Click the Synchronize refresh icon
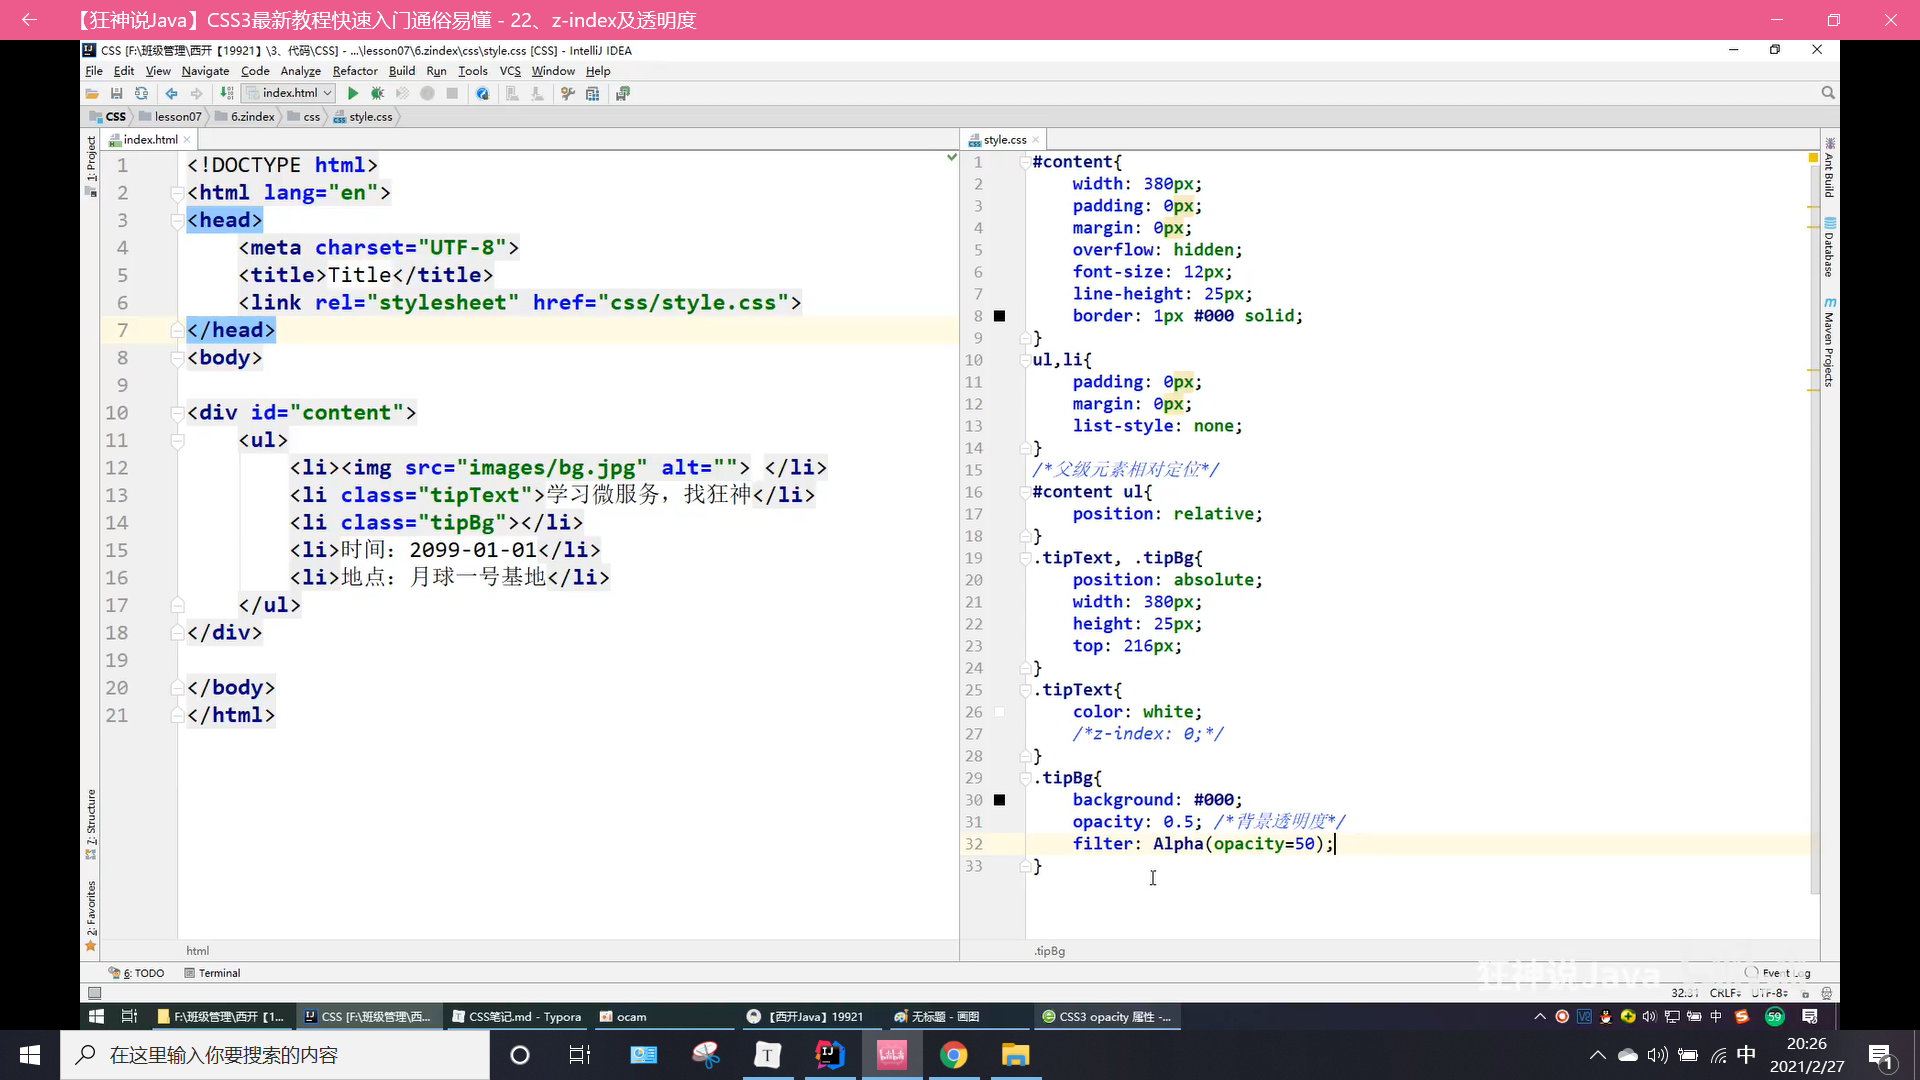This screenshot has width=1920, height=1080. pyautogui.click(x=141, y=93)
